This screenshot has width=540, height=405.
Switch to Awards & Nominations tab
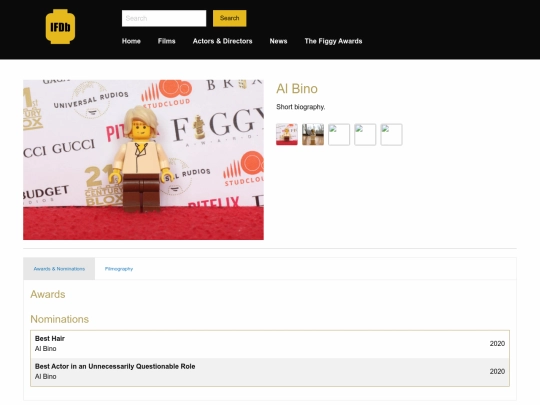(59, 269)
